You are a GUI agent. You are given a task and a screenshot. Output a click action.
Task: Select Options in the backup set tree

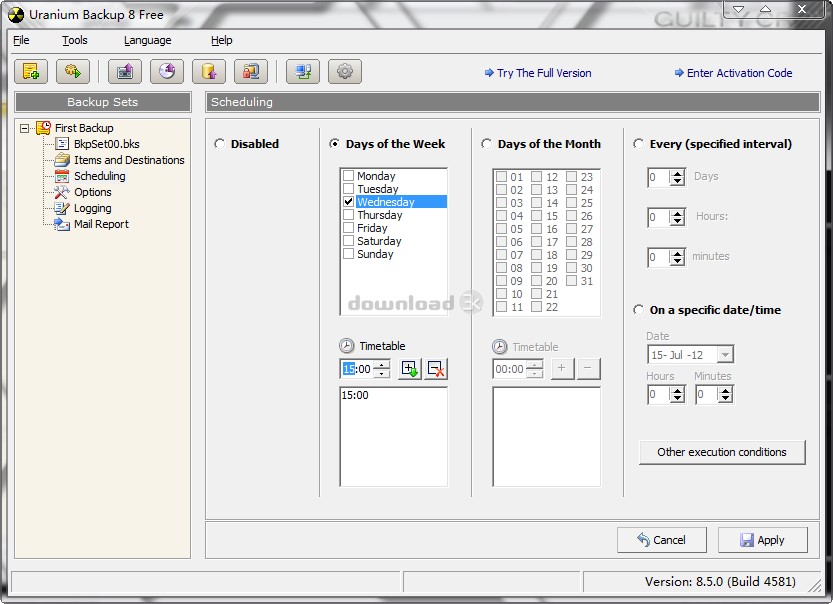(93, 192)
